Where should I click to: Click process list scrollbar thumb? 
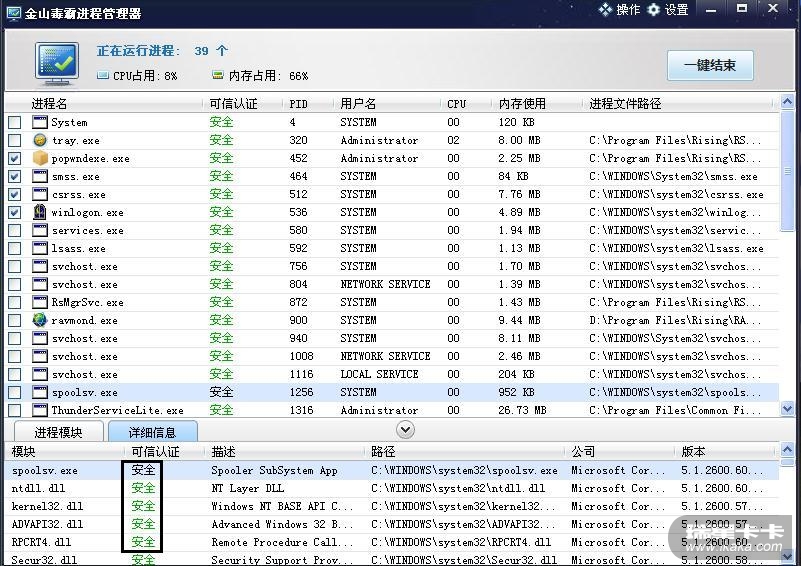click(787, 171)
